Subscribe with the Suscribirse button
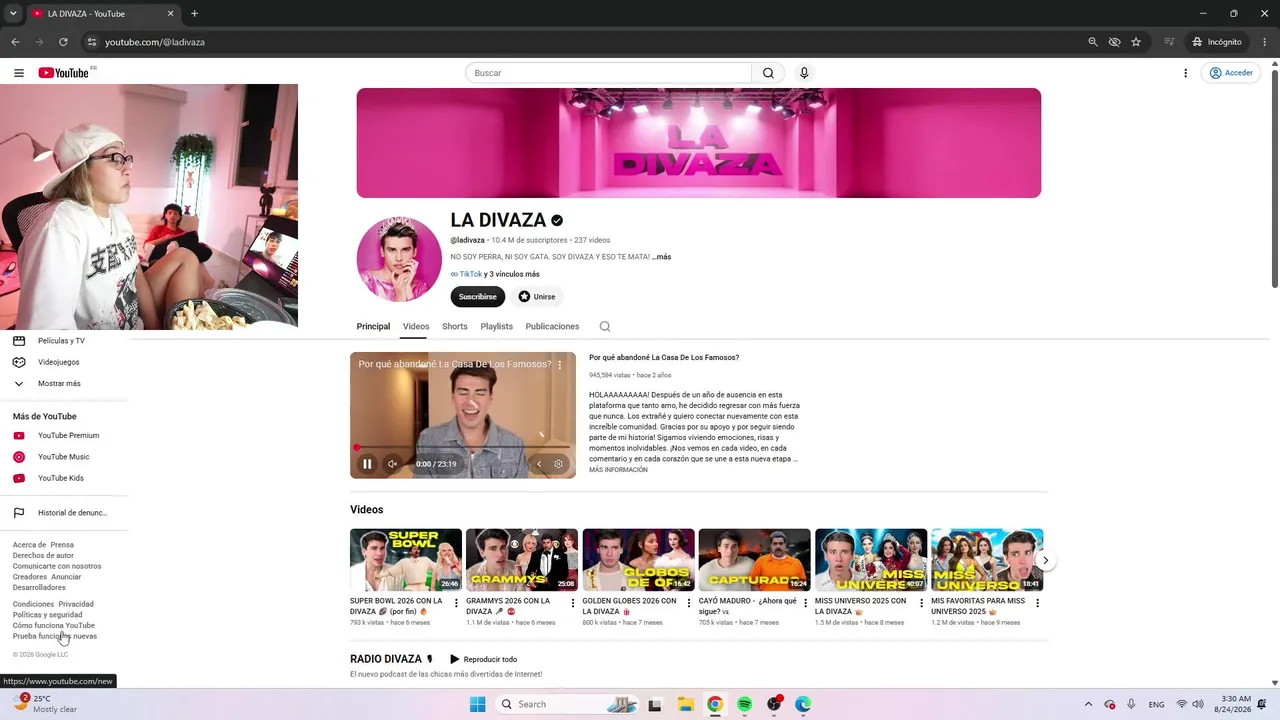Screen dimensions: 1280x720 coord(478,297)
